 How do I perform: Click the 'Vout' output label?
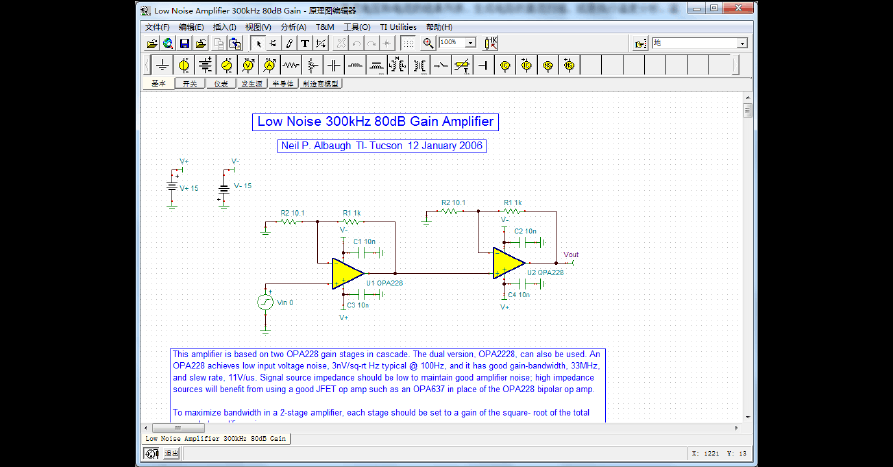(x=571, y=255)
